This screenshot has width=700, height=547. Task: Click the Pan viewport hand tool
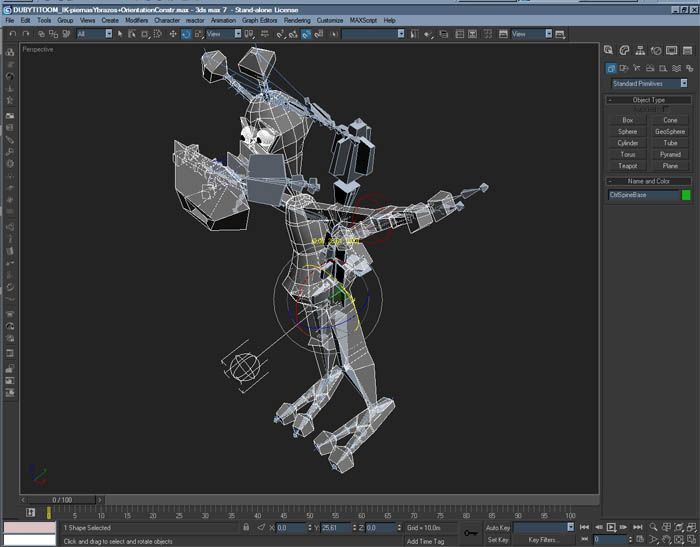[667, 539]
